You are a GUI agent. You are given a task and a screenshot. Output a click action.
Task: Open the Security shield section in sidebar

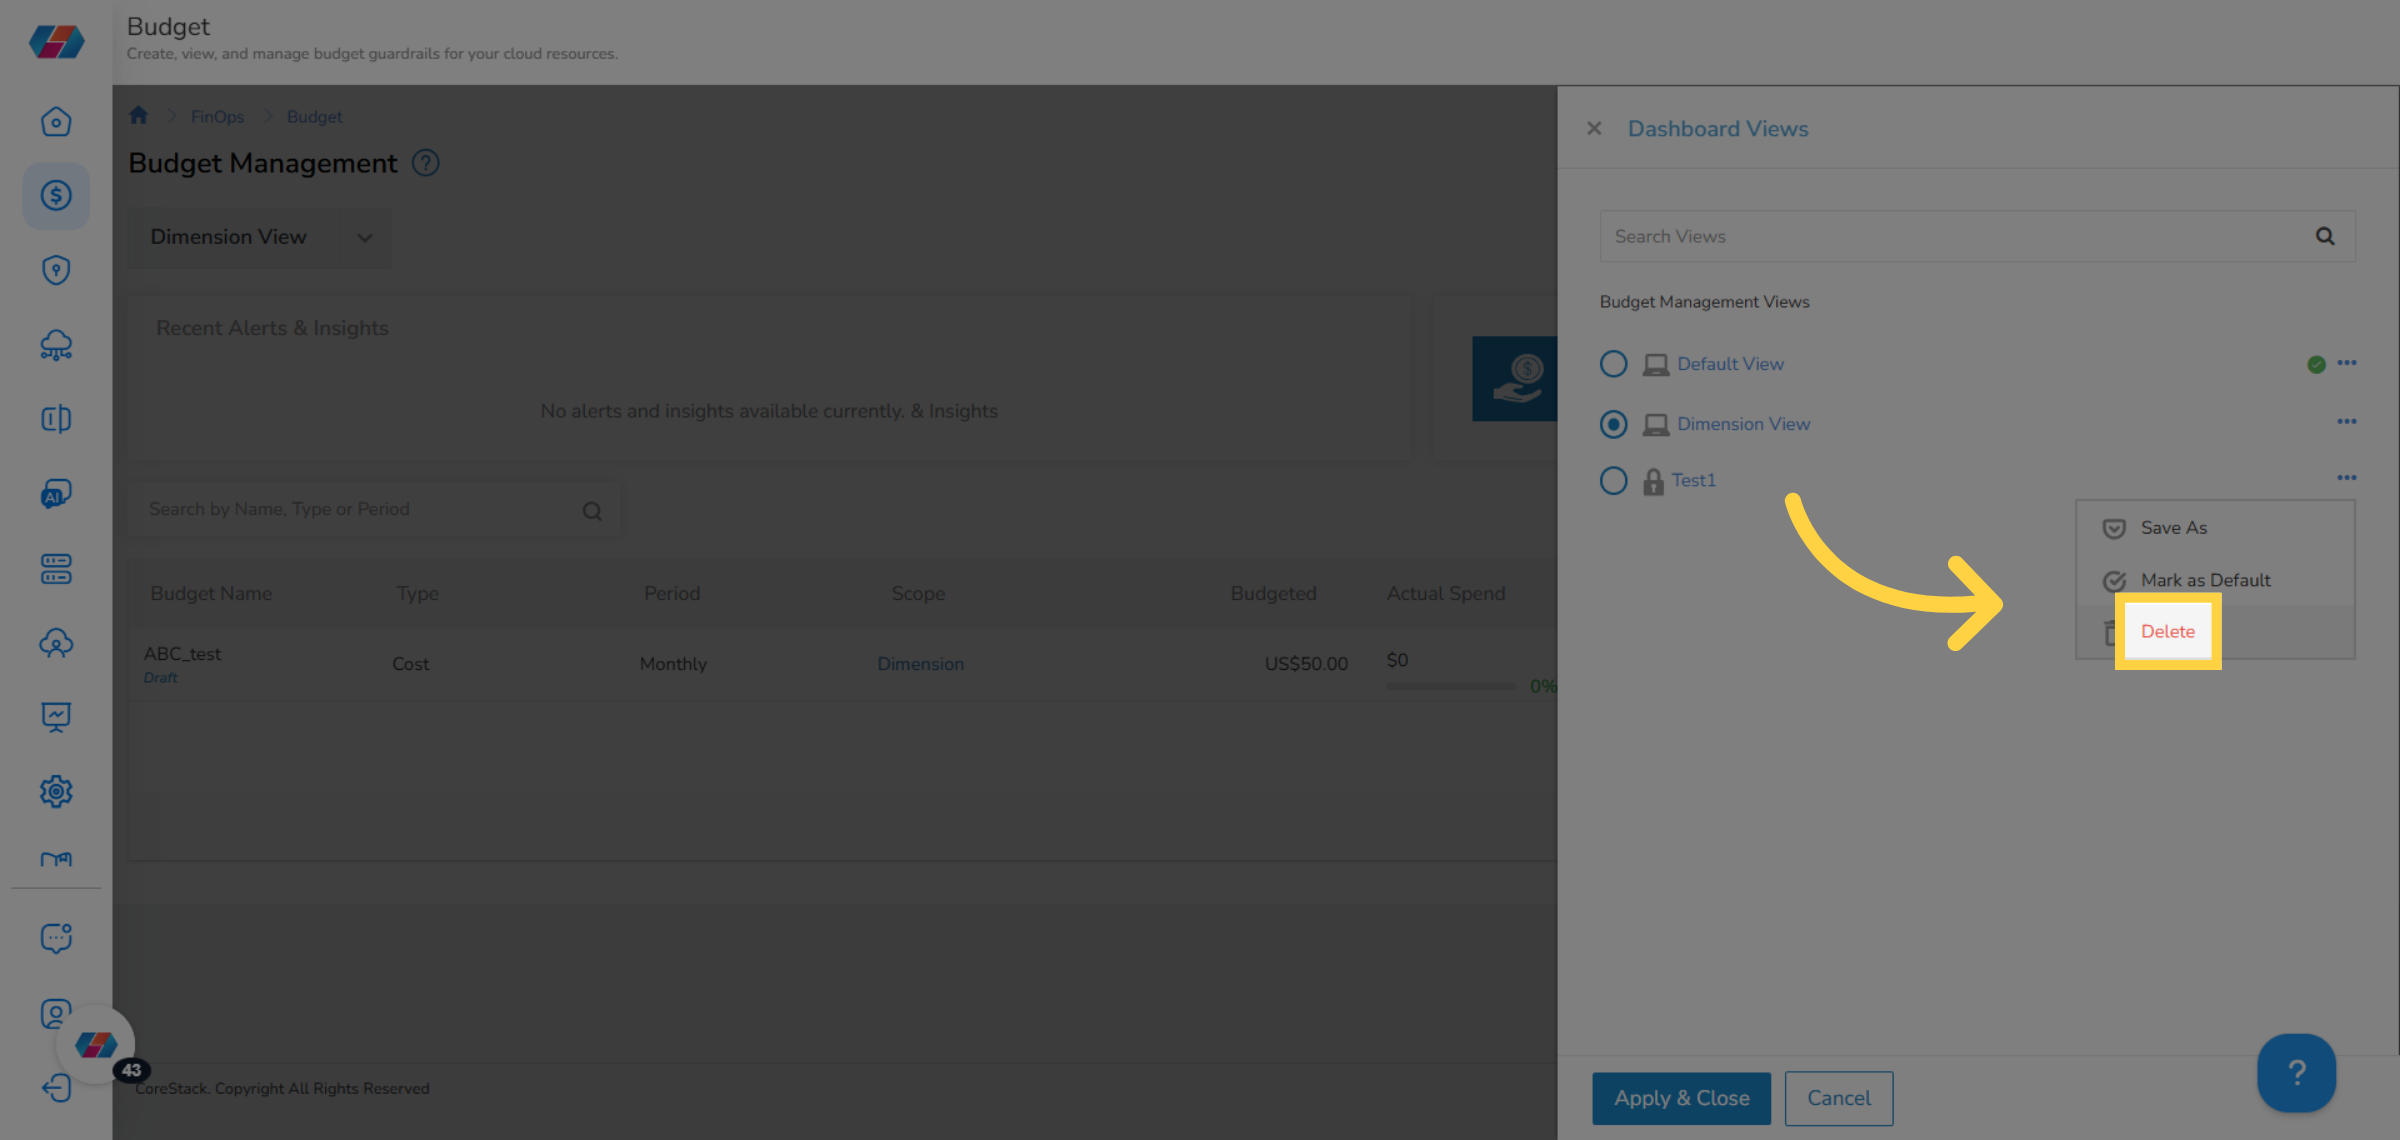(56, 270)
